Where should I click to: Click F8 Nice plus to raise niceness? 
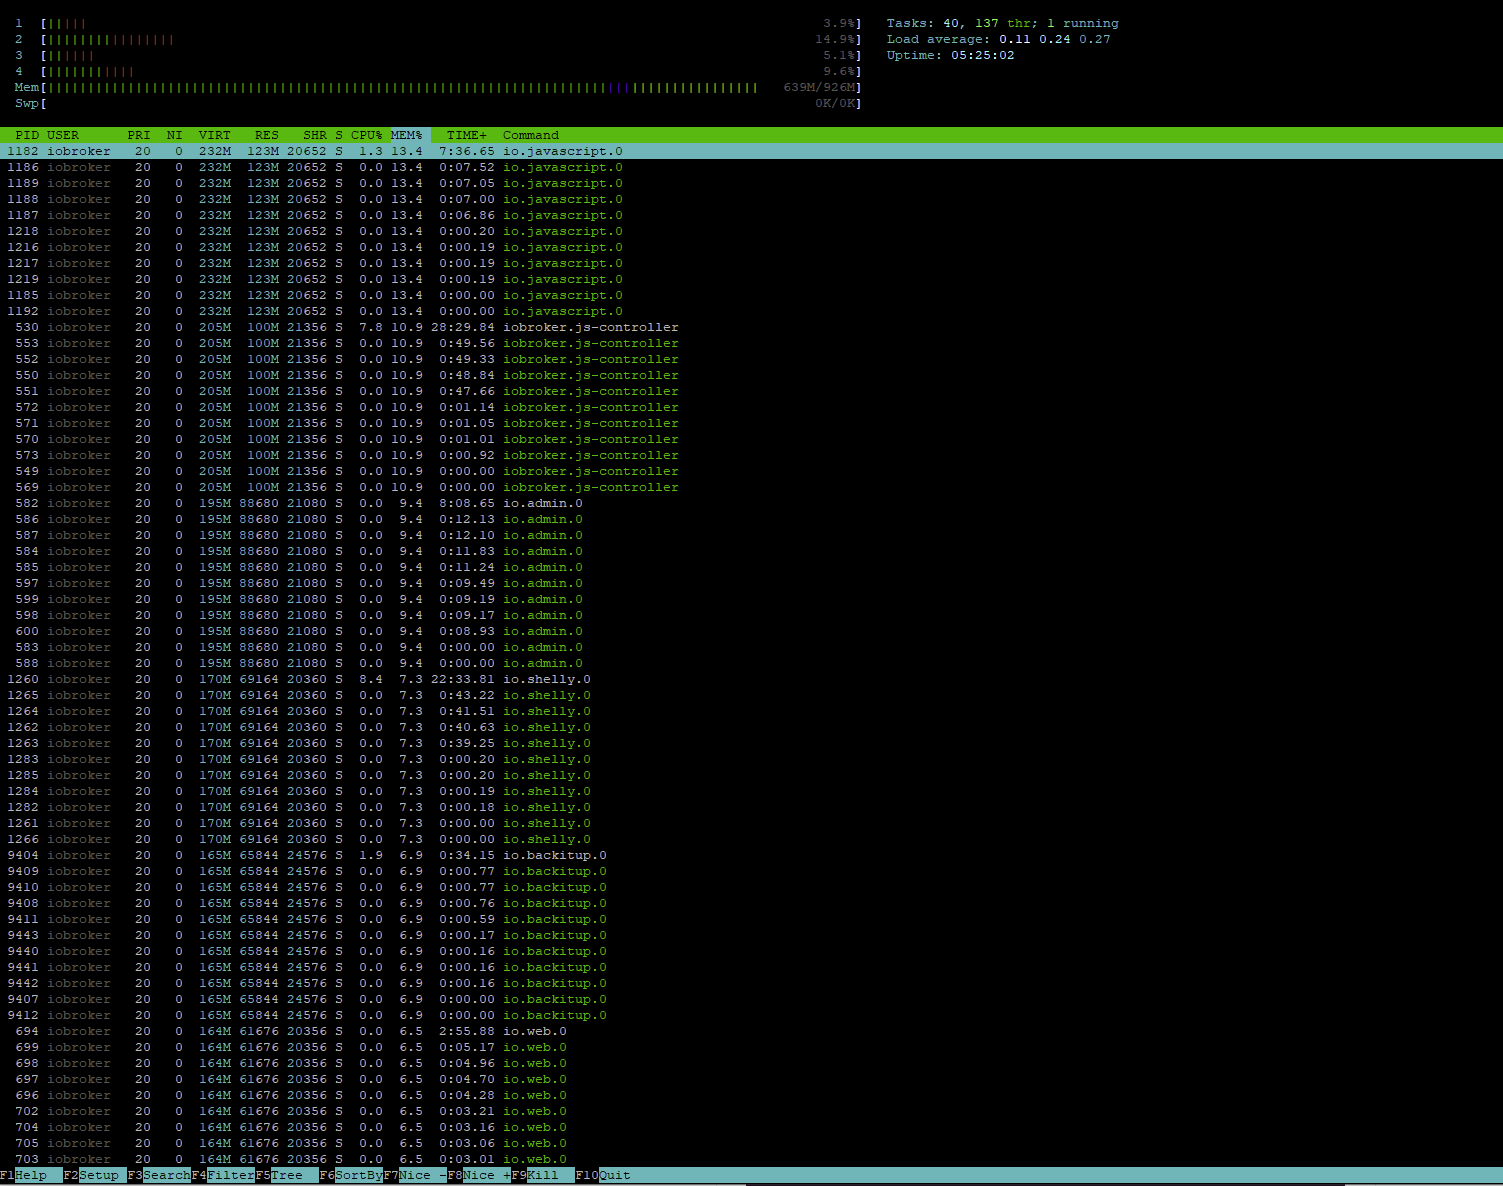479,1175
